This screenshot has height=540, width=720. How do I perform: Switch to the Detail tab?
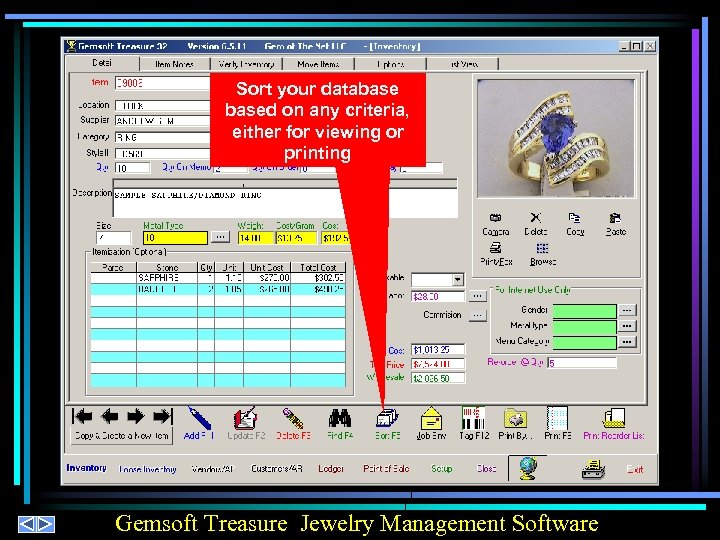102,63
